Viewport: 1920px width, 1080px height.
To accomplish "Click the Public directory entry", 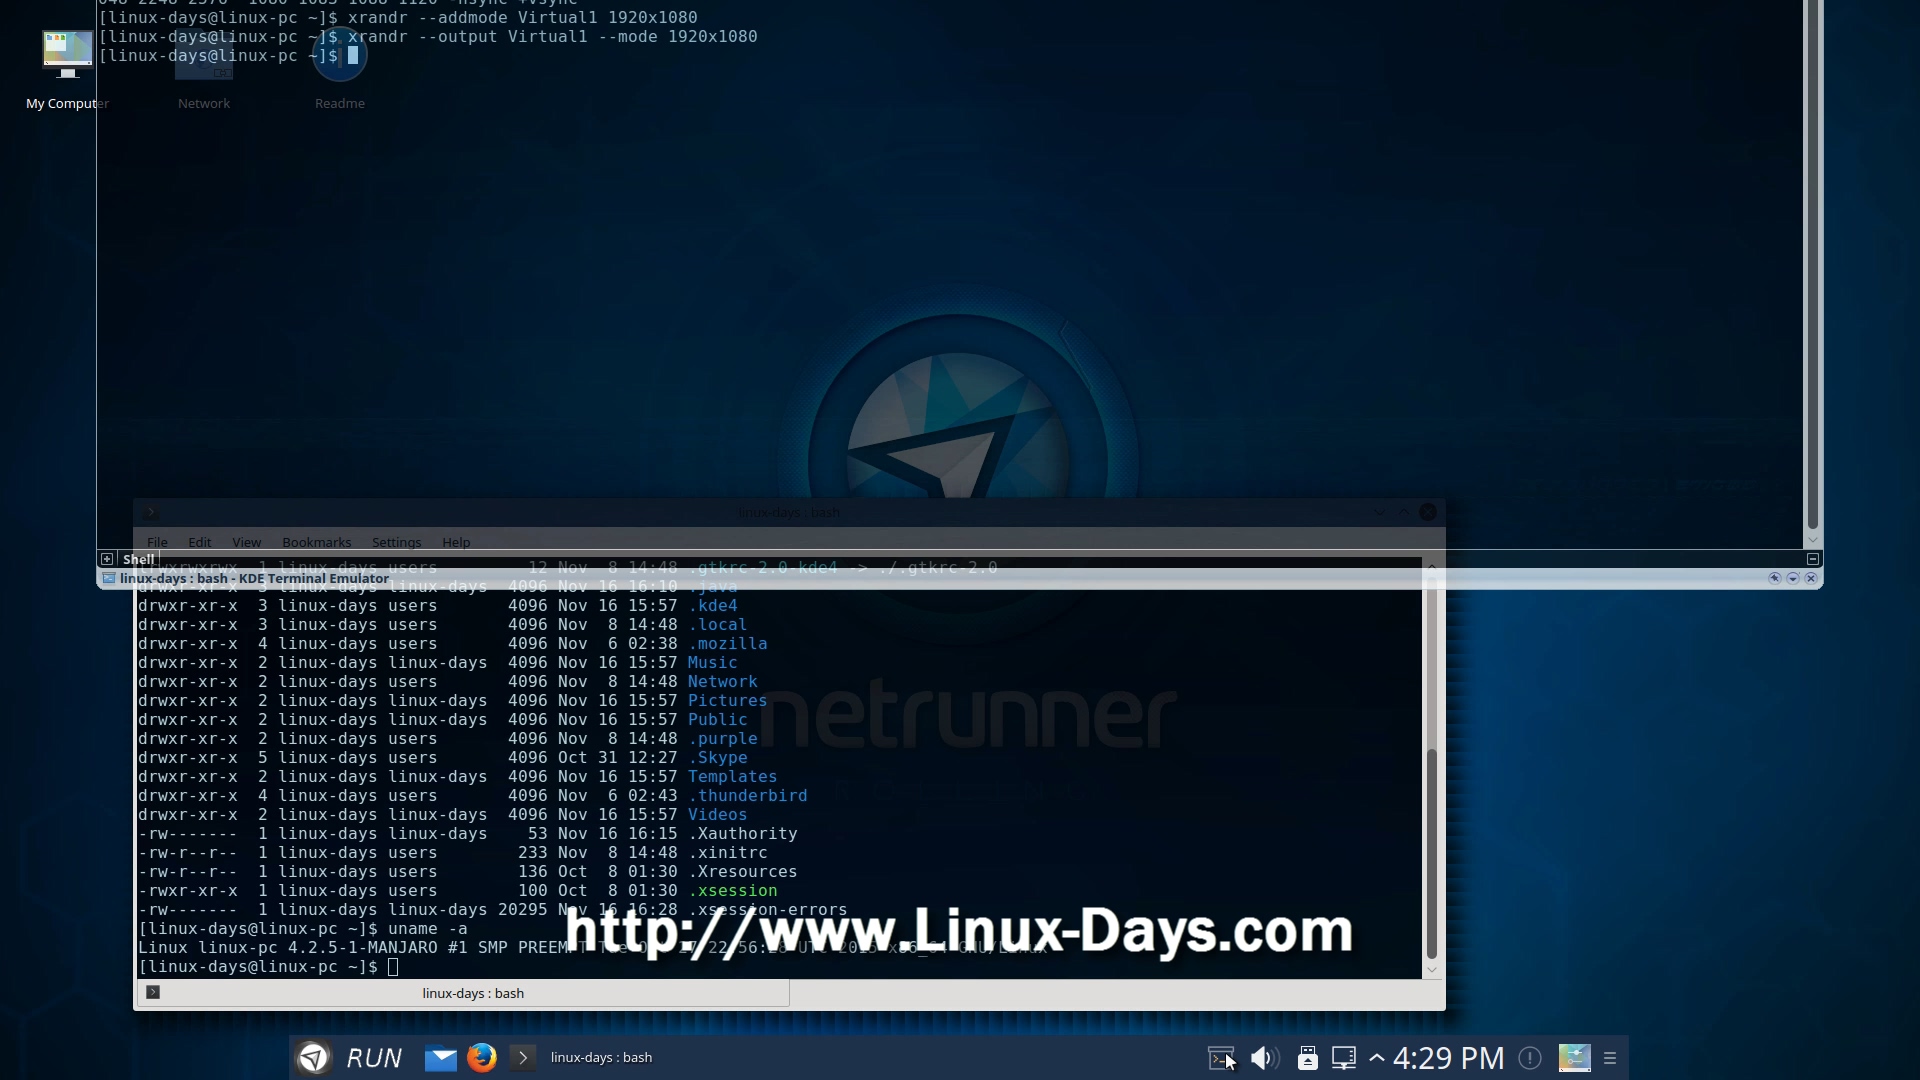I will coord(717,720).
